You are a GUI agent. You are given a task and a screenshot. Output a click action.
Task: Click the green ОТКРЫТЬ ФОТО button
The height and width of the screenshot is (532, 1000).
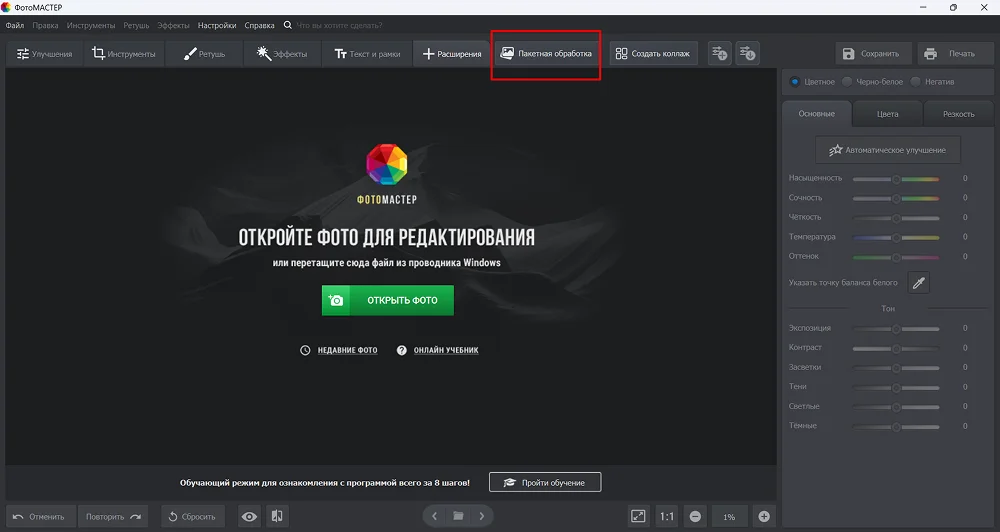pyautogui.click(x=388, y=300)
